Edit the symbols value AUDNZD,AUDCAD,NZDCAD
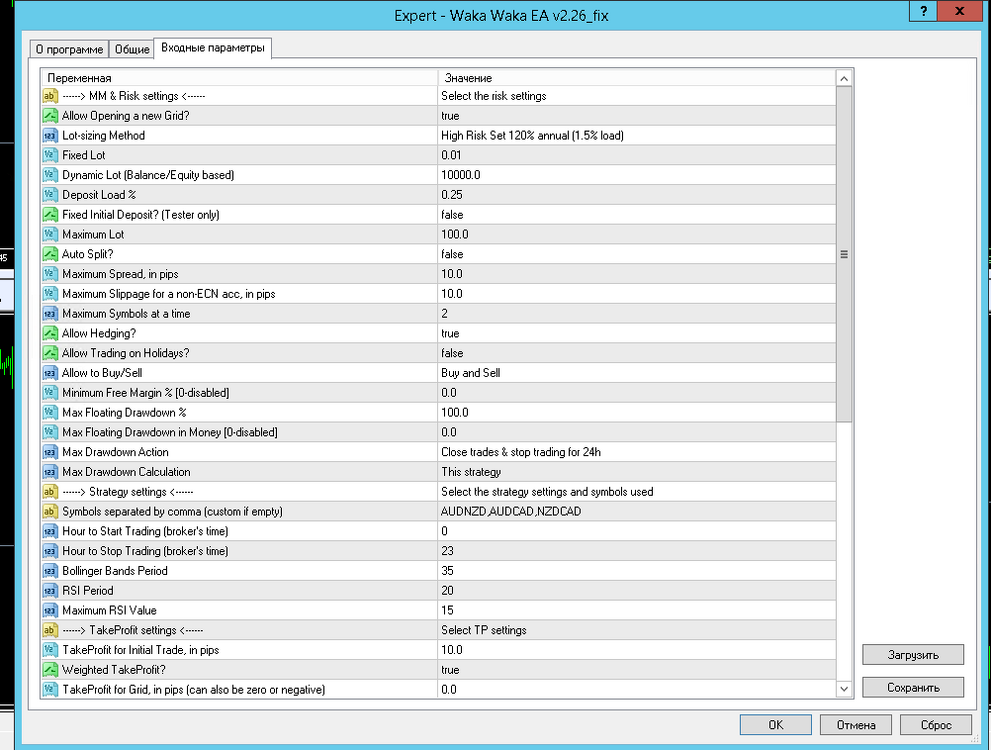991x750 pixels. coord(636,512)
